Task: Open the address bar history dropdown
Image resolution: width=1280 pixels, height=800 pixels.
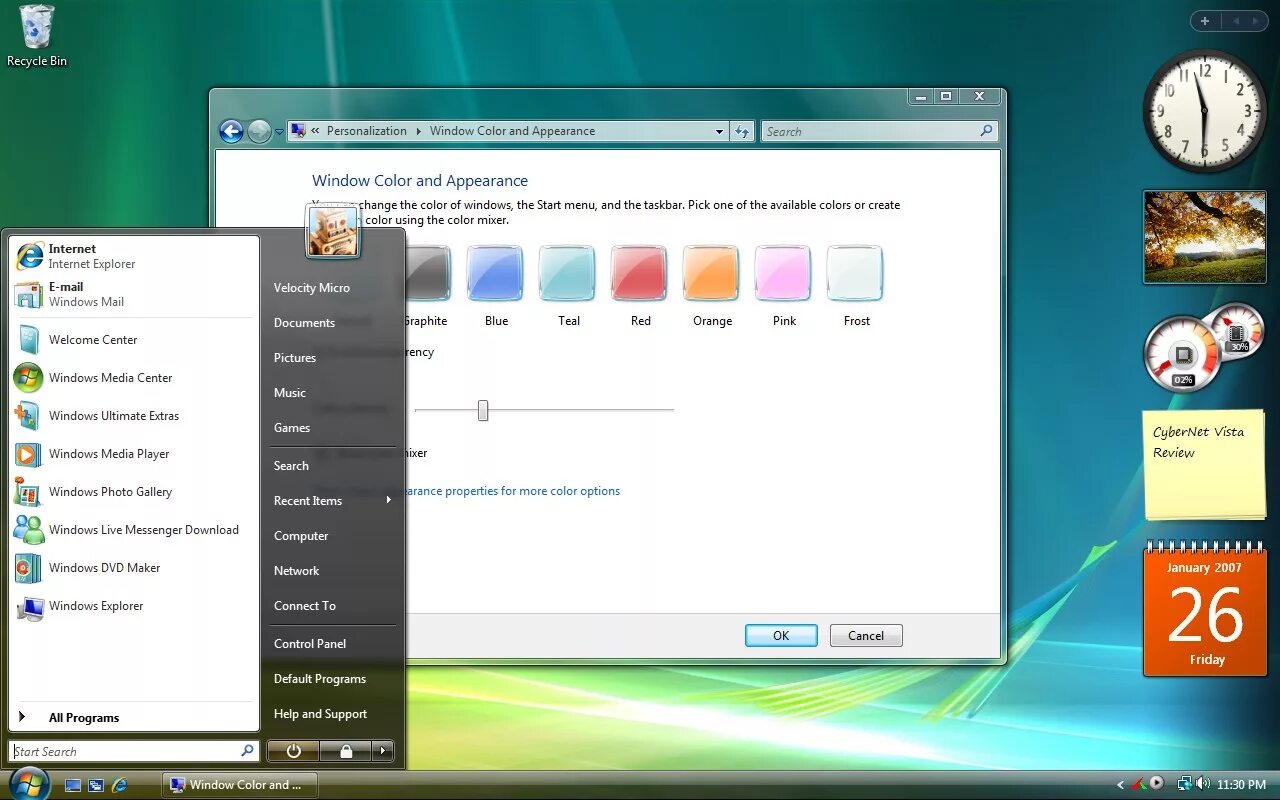Action: point(719,131)
